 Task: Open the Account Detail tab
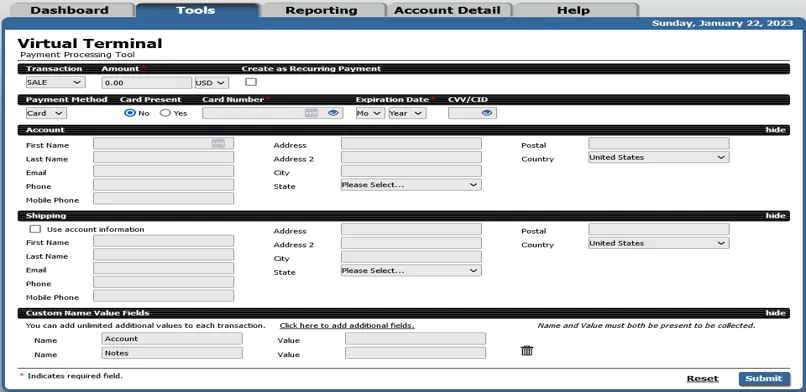(447, 10)
